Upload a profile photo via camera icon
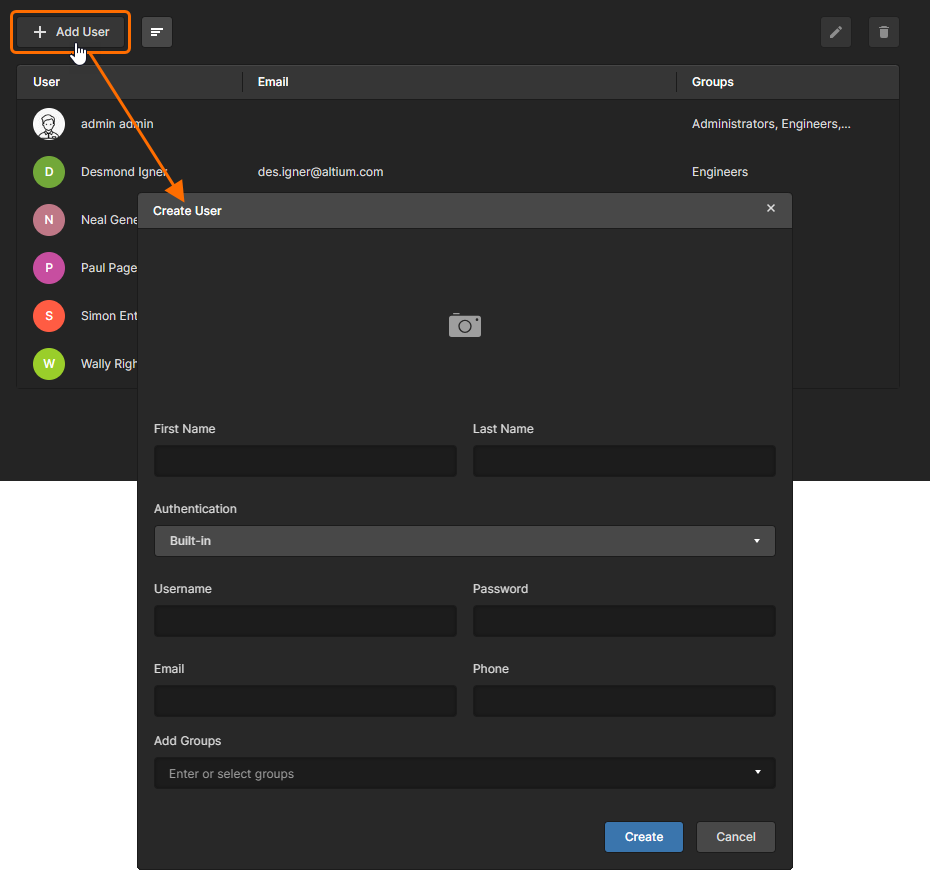This screenshot has height=870, width=930. click(464, 325)
